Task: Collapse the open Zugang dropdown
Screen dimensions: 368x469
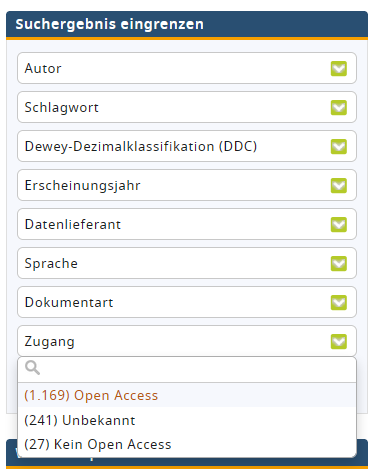Action: [187, 341]
